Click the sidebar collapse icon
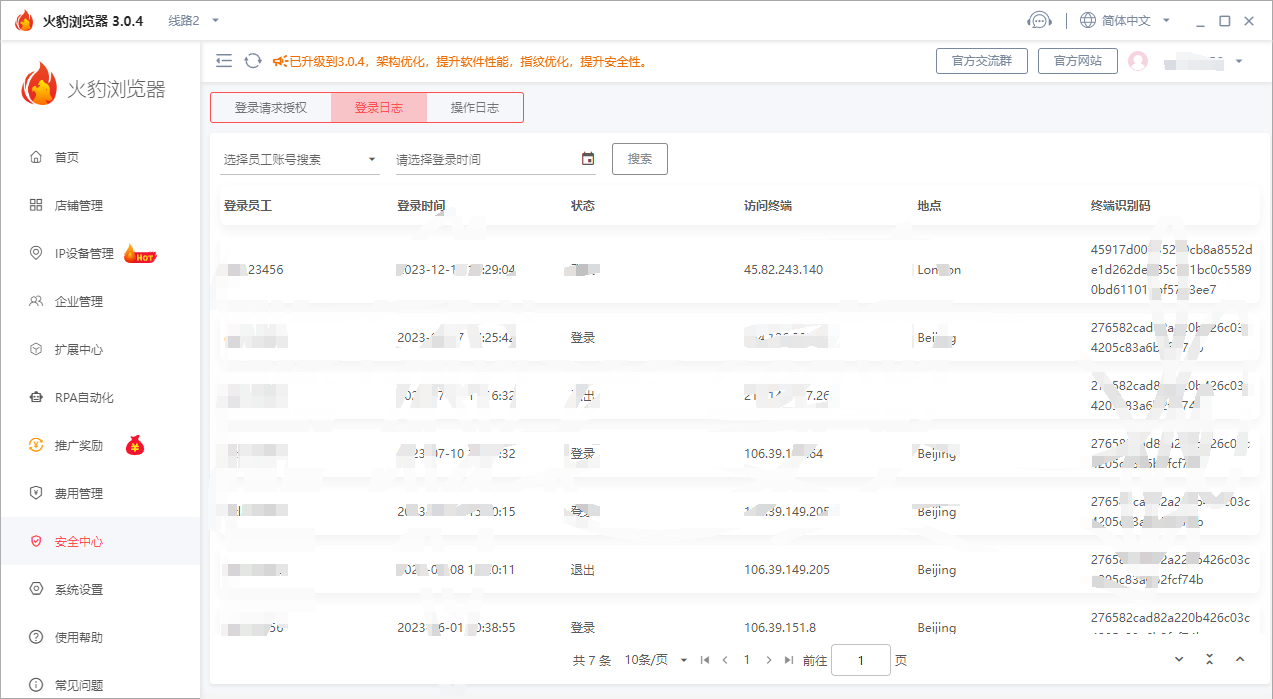The width and height of the screenshot is (1273, 699). tap(224, 61)
